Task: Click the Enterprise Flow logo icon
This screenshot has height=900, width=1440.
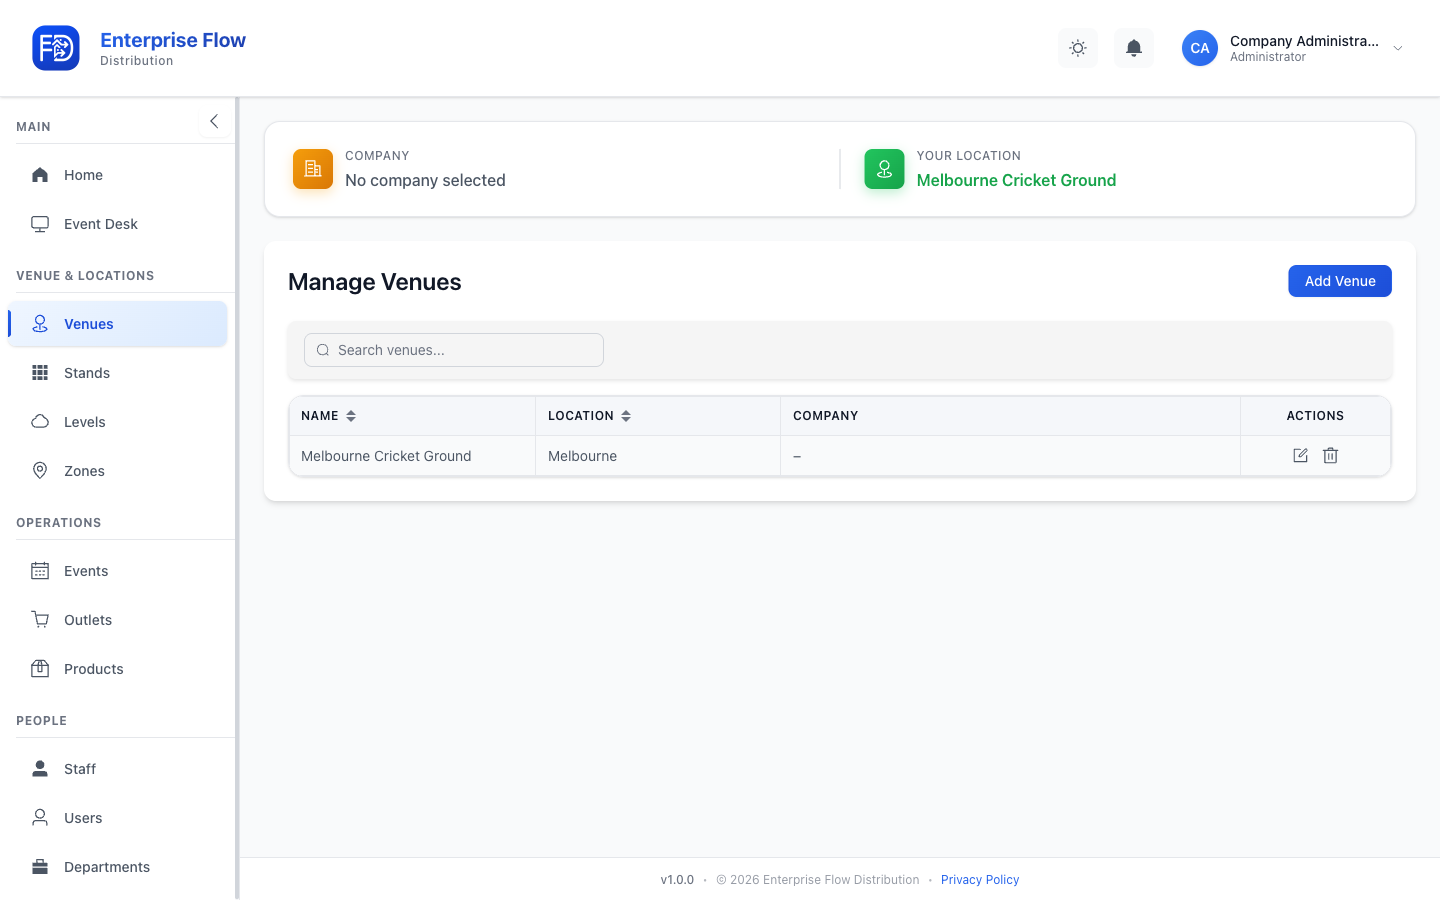Action: 56,48
